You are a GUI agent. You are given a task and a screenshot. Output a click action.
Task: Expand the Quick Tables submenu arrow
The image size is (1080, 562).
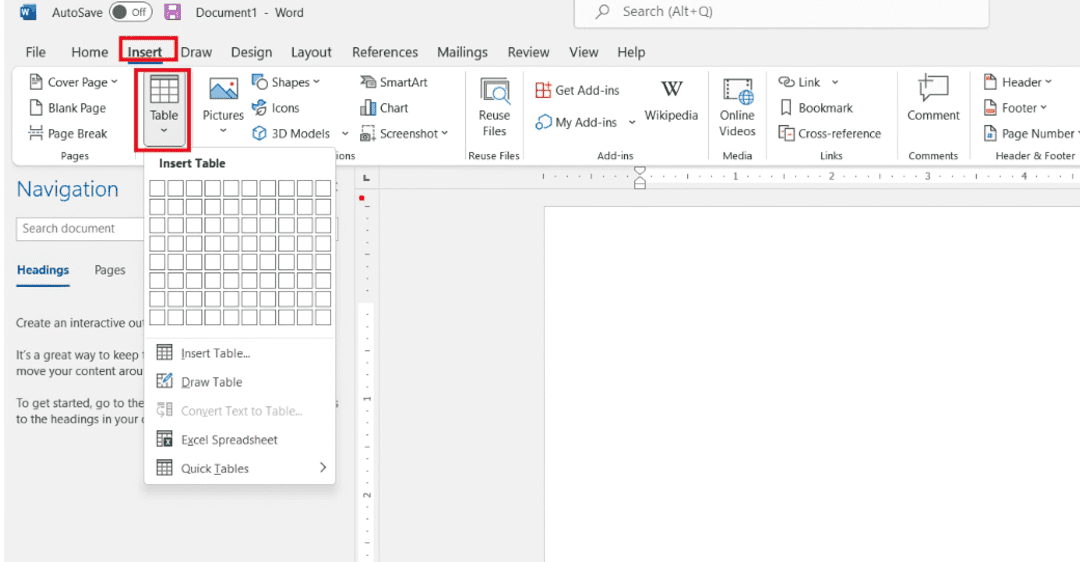click(323, 468)
